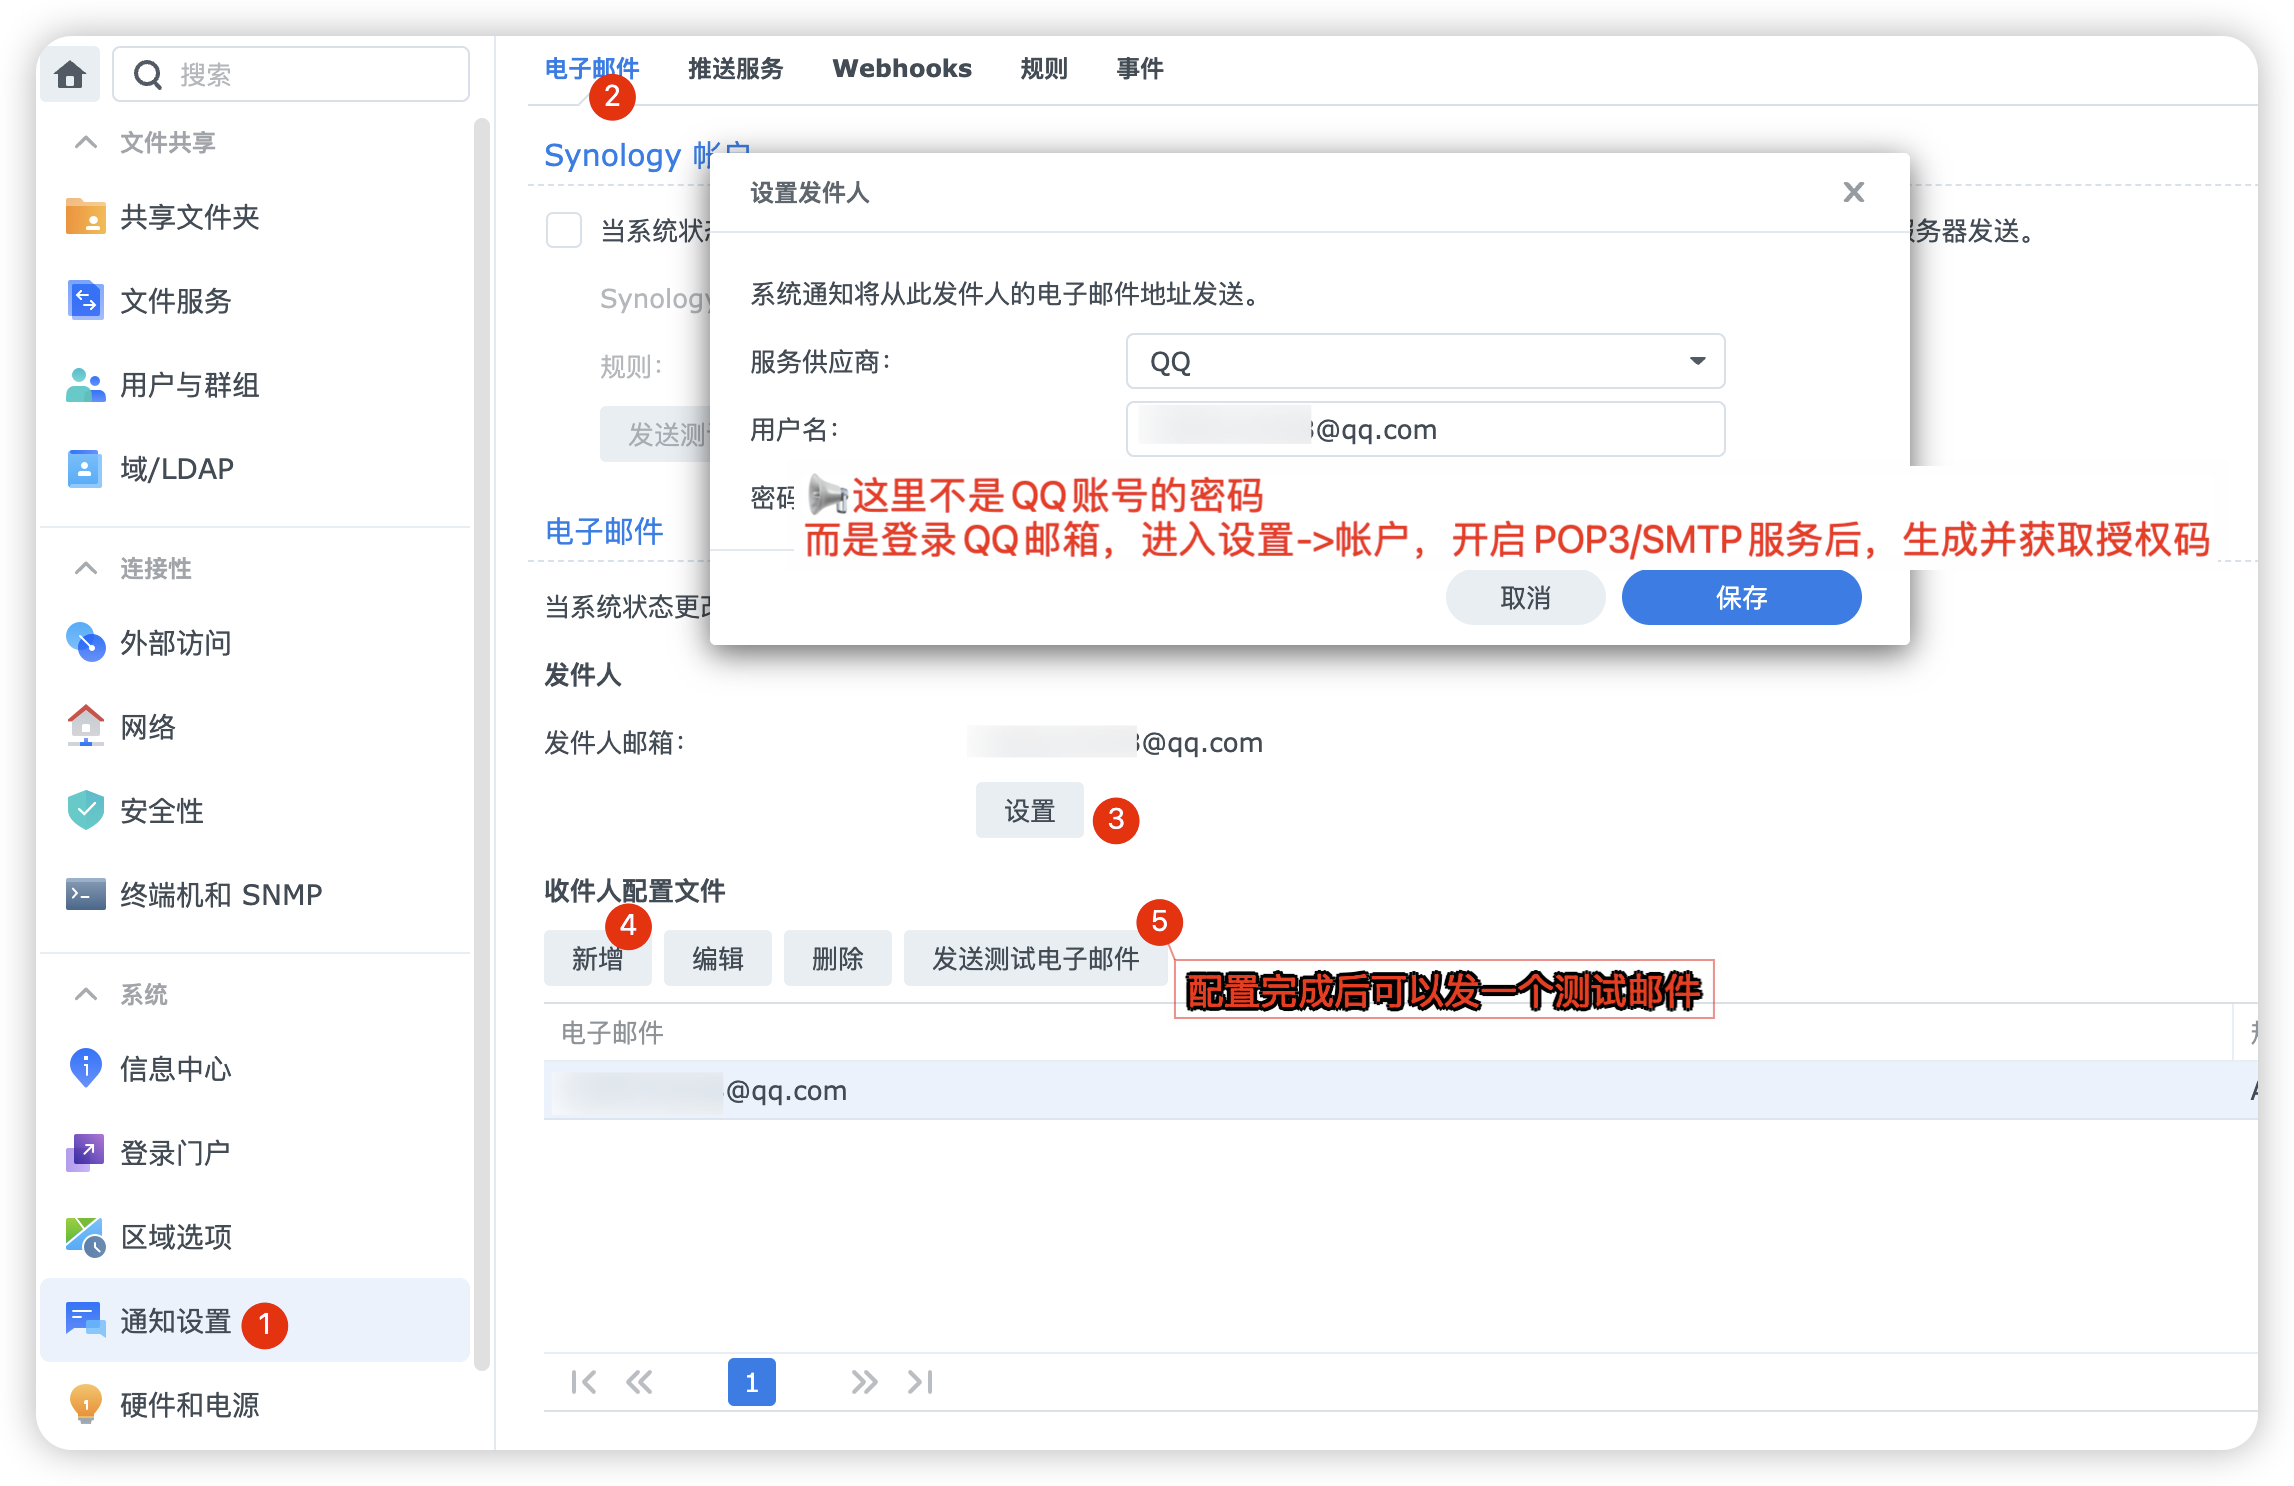The height and width of the screenshot is (1486, 2294).
Task: Click the 发送测试电子邮件 button
Action: point(1035,958)
